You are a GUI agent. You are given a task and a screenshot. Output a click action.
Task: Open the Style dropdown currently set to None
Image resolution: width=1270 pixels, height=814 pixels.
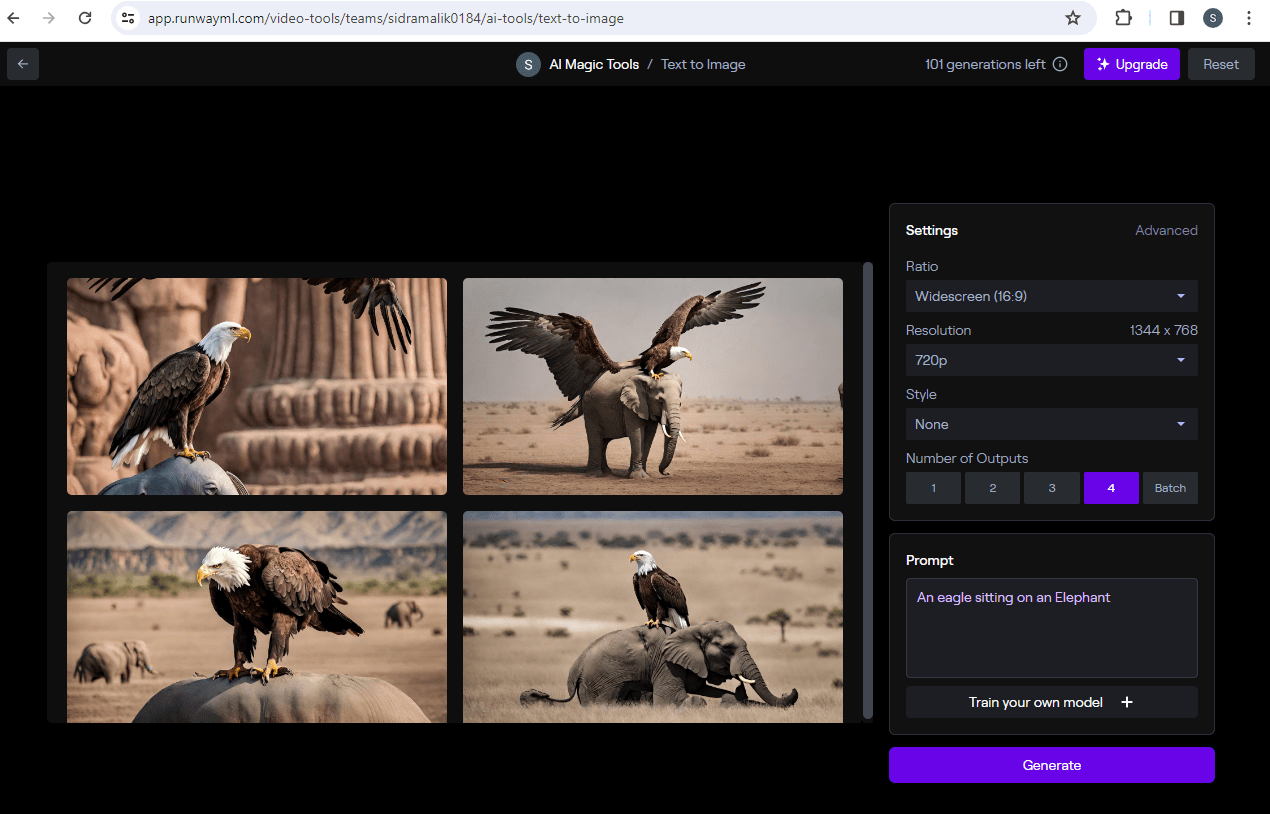pyautogui.click(x=1051, y=424)
